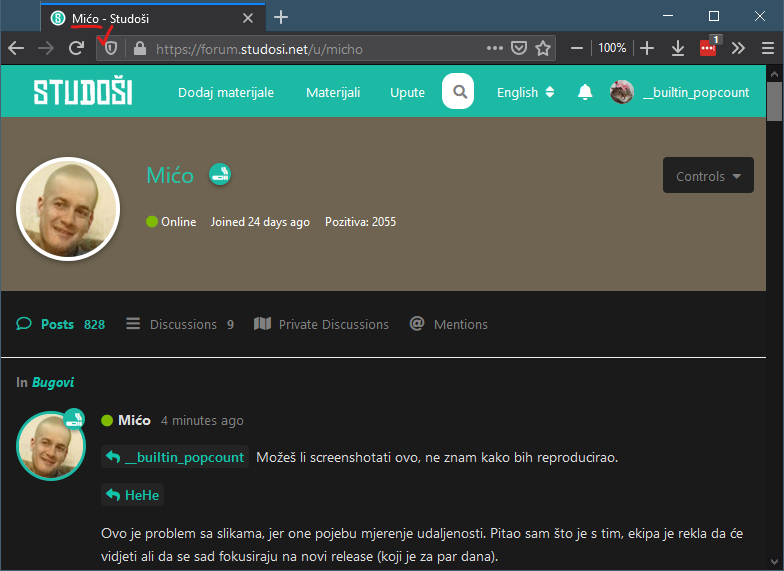Viewport: 784px width, 571px height.
Task: Close the Mićo - Studoši tab
Action: coord(248,18)
